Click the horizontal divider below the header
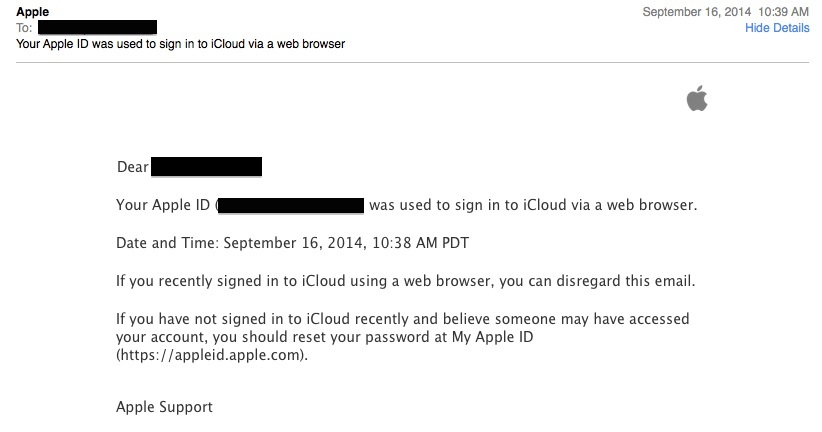 click(x=413, y=62)
